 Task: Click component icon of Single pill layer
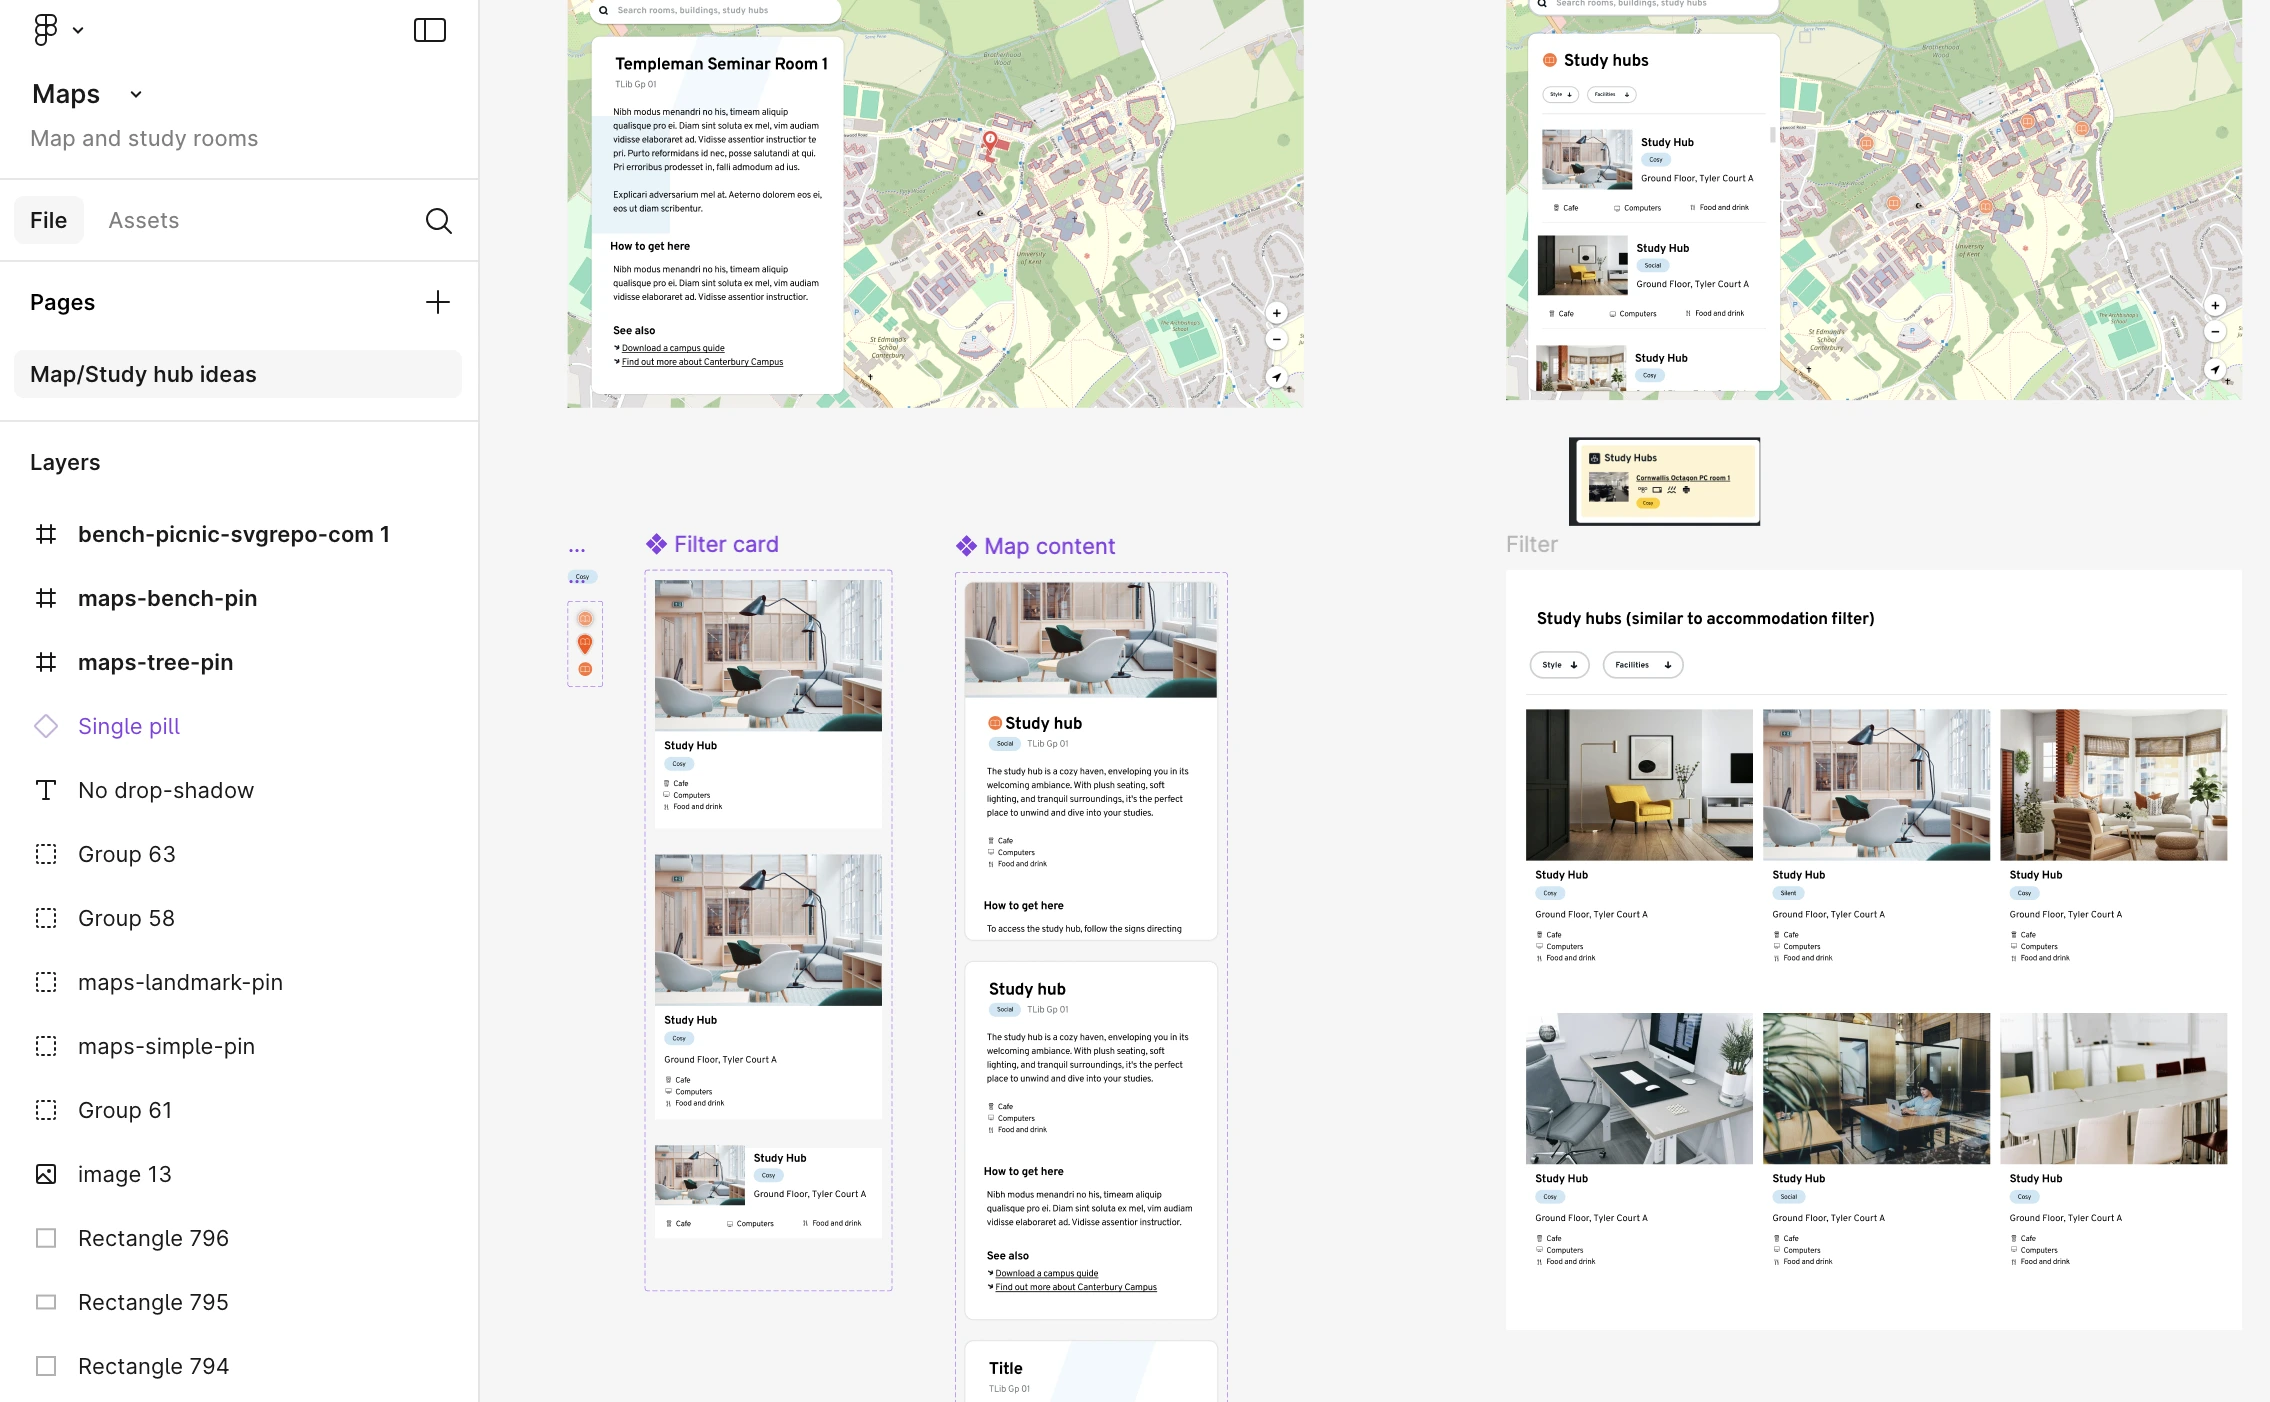click(x=46, y=726)
